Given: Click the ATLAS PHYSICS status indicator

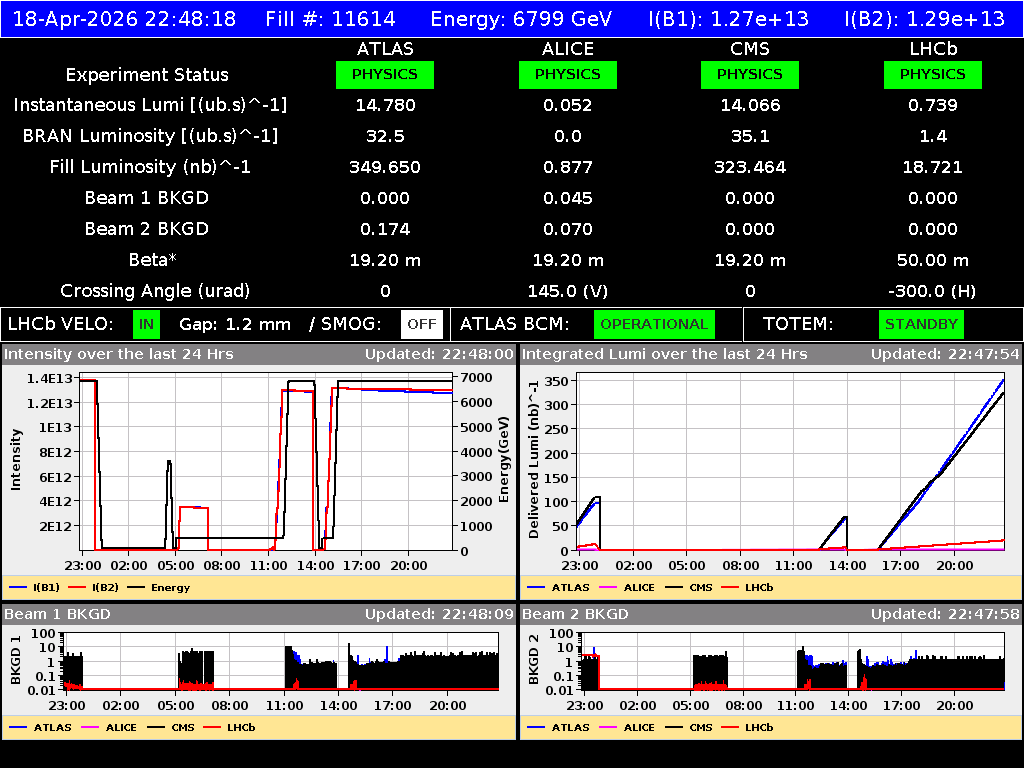Looking at the screenshot, I should (385, 74).
